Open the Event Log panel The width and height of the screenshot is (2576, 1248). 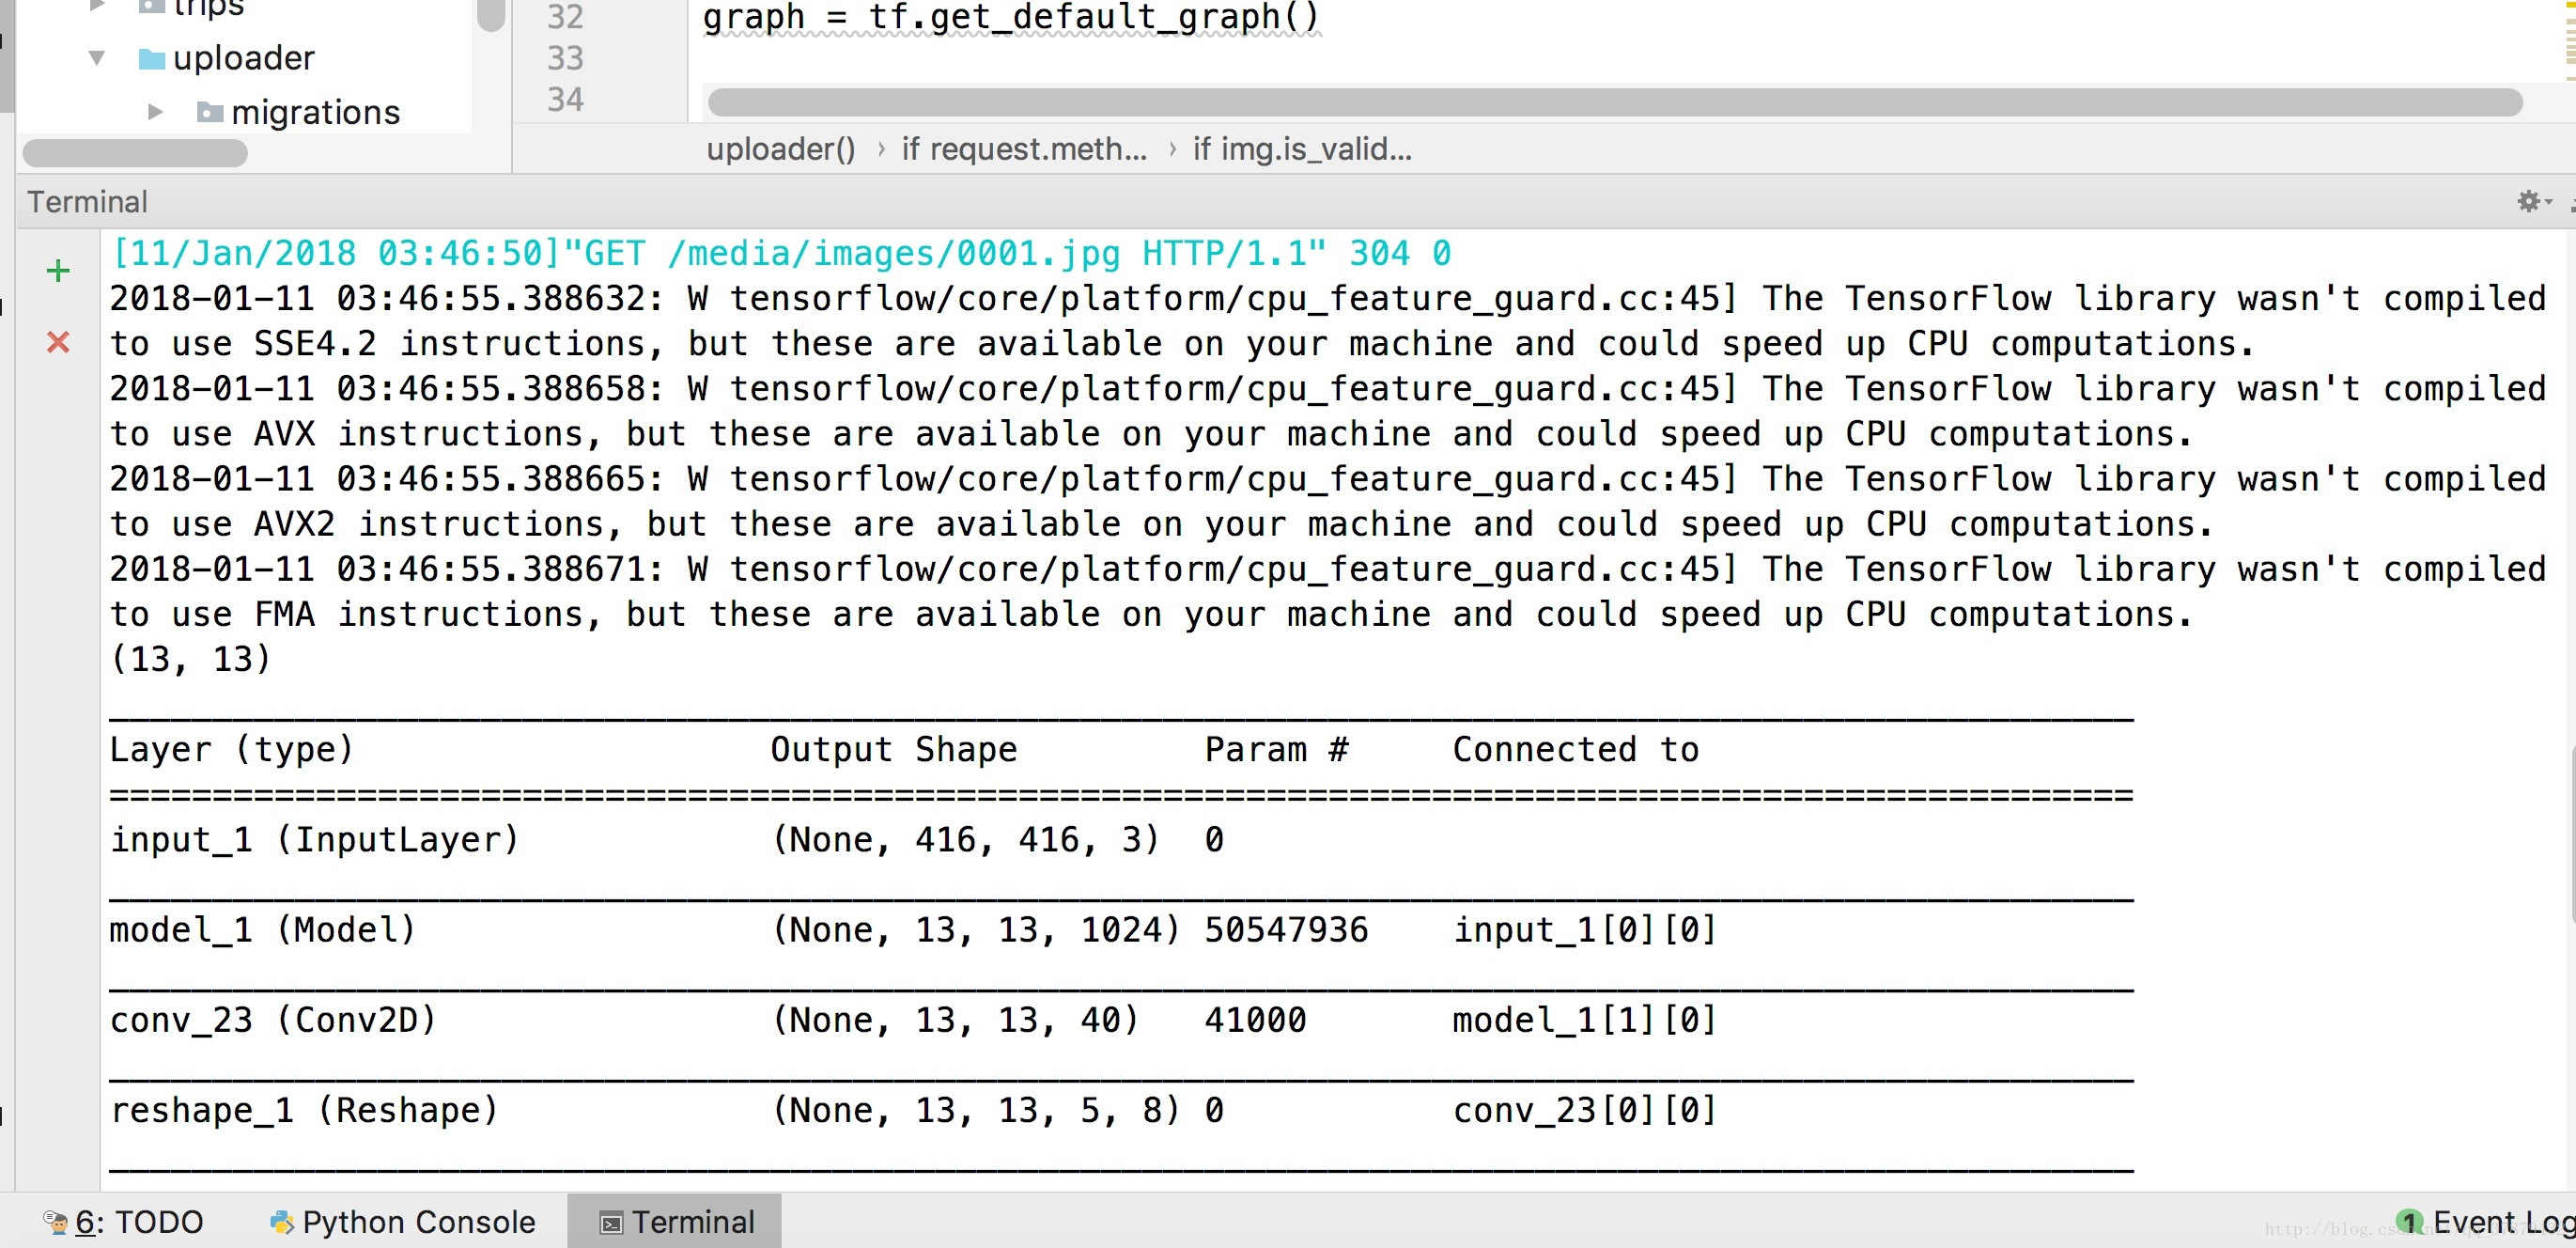[2487, 1221]
